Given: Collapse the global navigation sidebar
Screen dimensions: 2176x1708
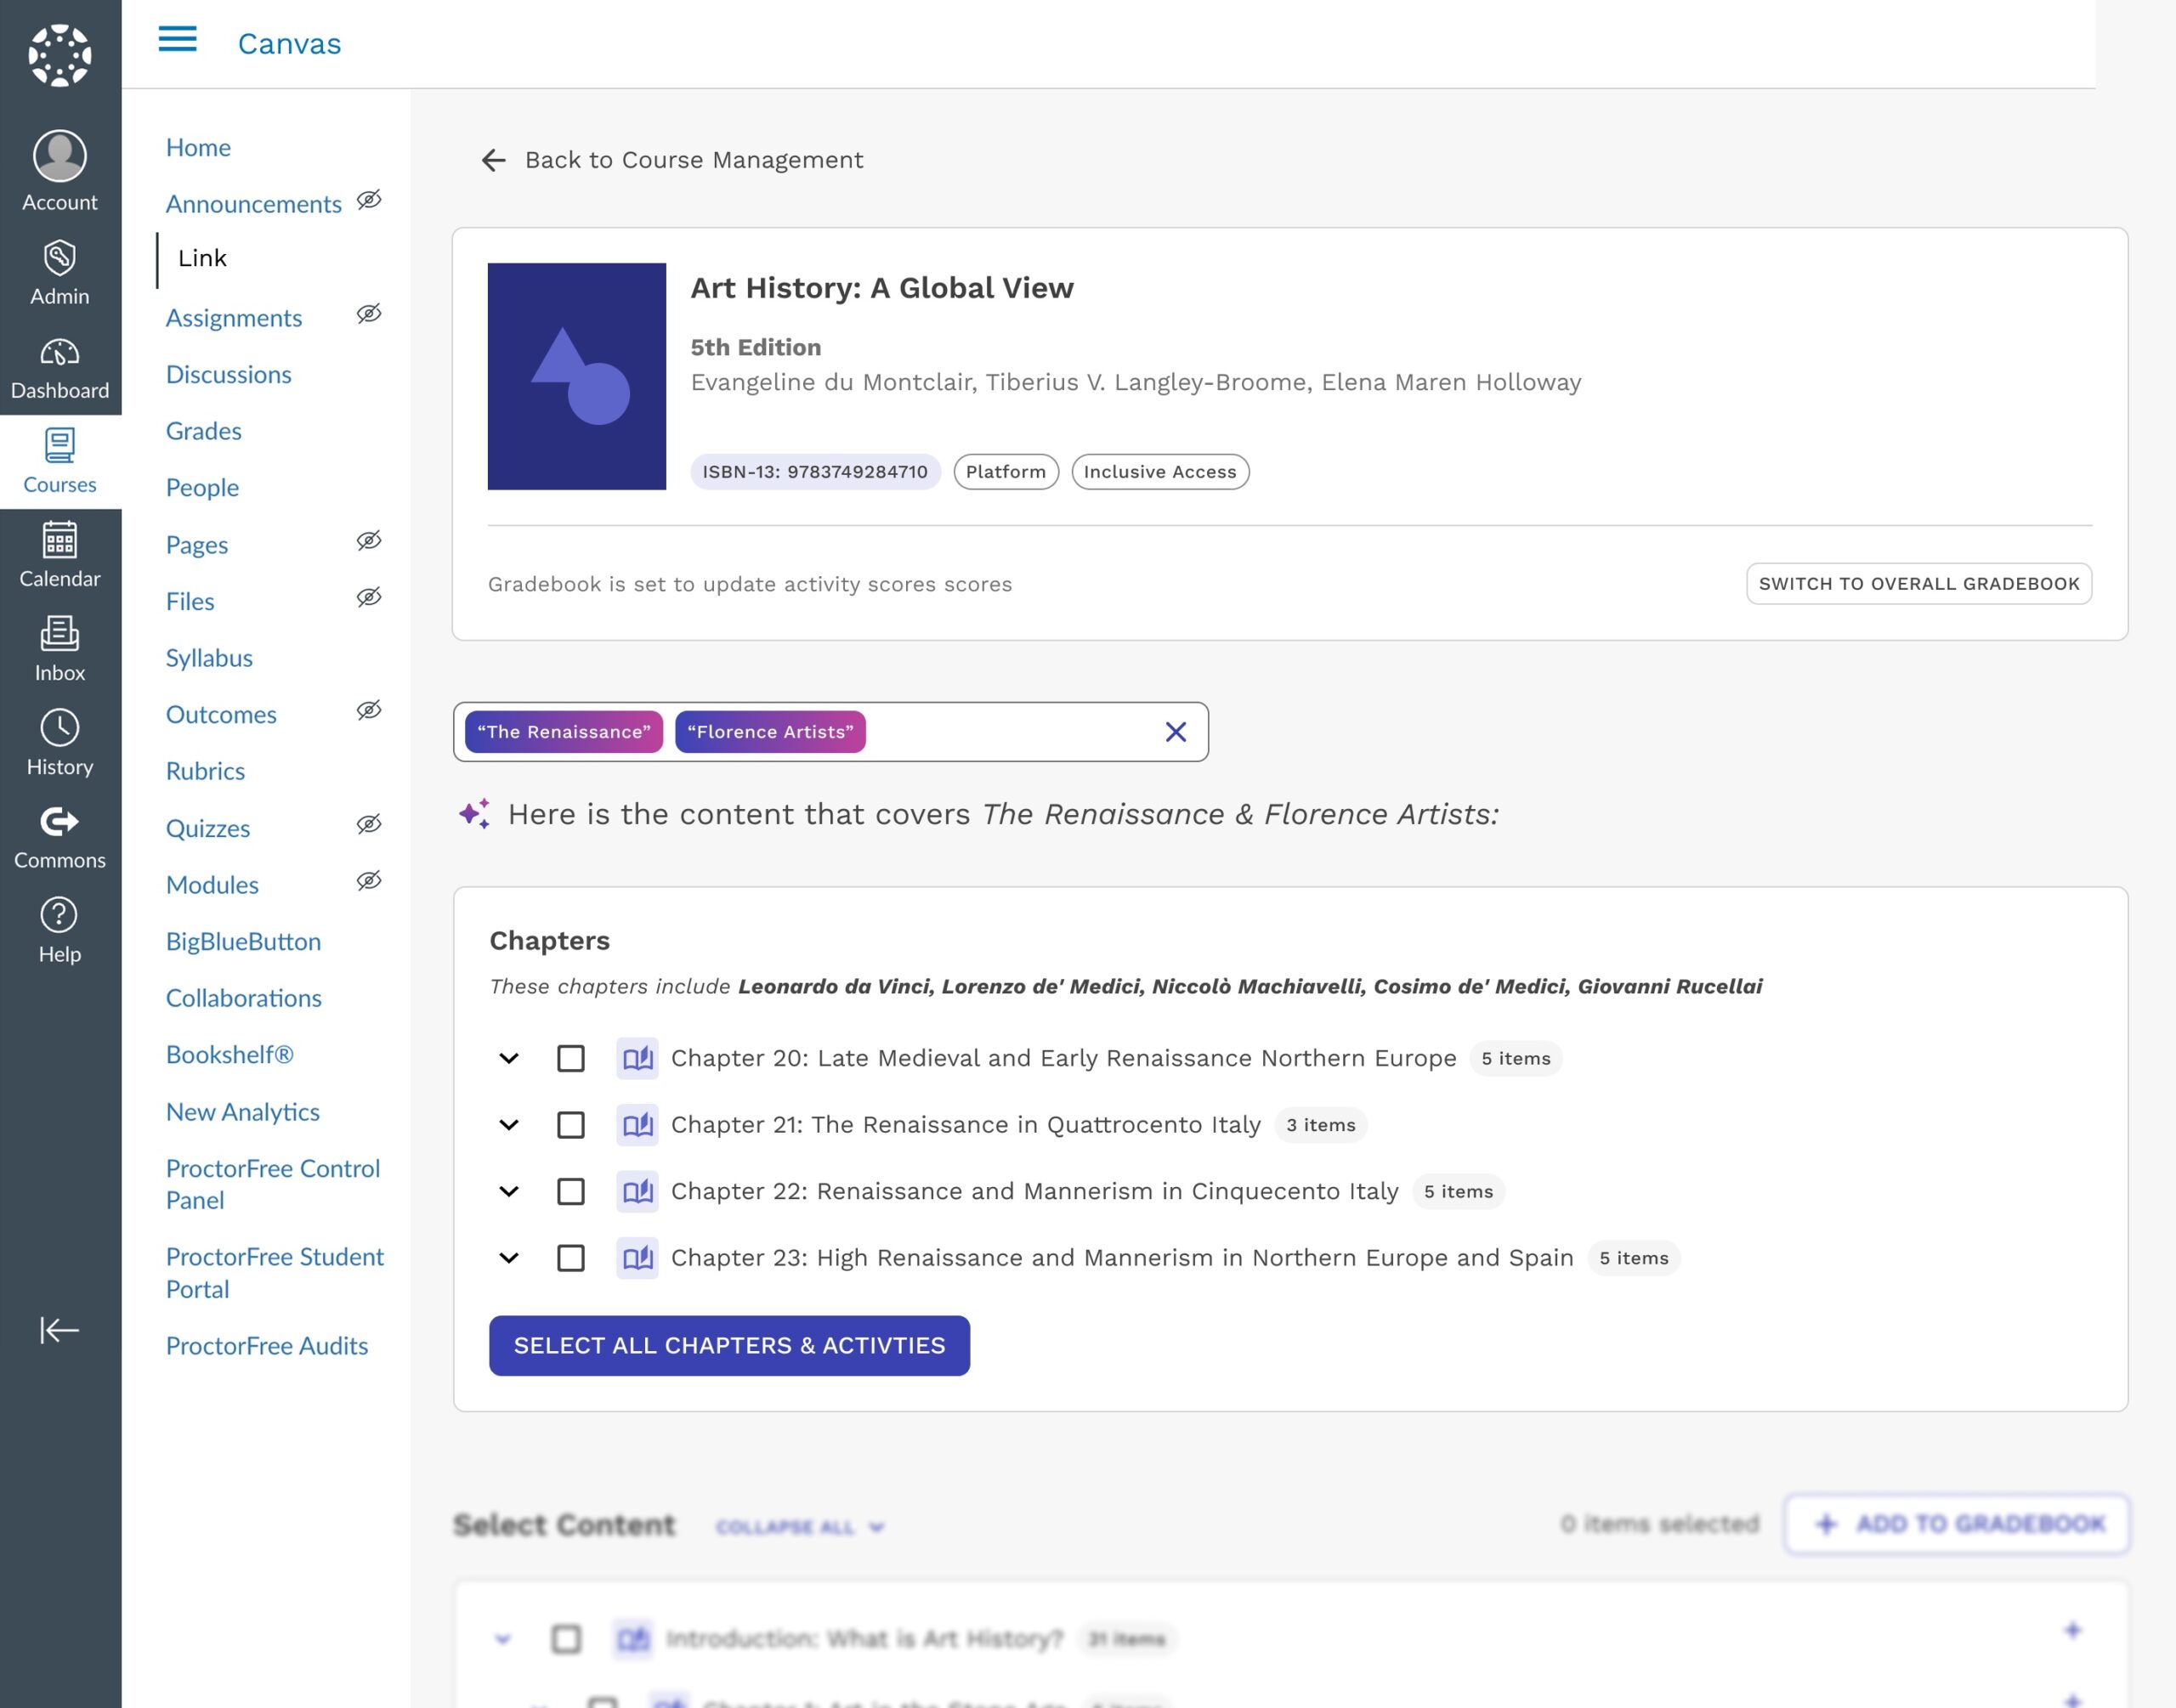Looking at the screenshot, I should [60, 1330].
